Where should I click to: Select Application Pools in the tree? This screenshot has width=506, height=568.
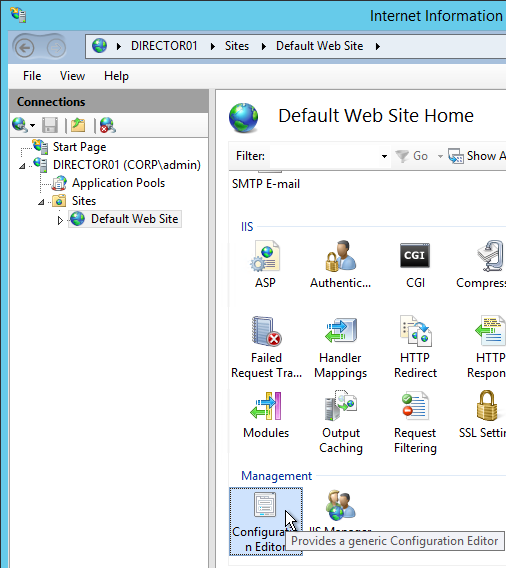point(118,183)
